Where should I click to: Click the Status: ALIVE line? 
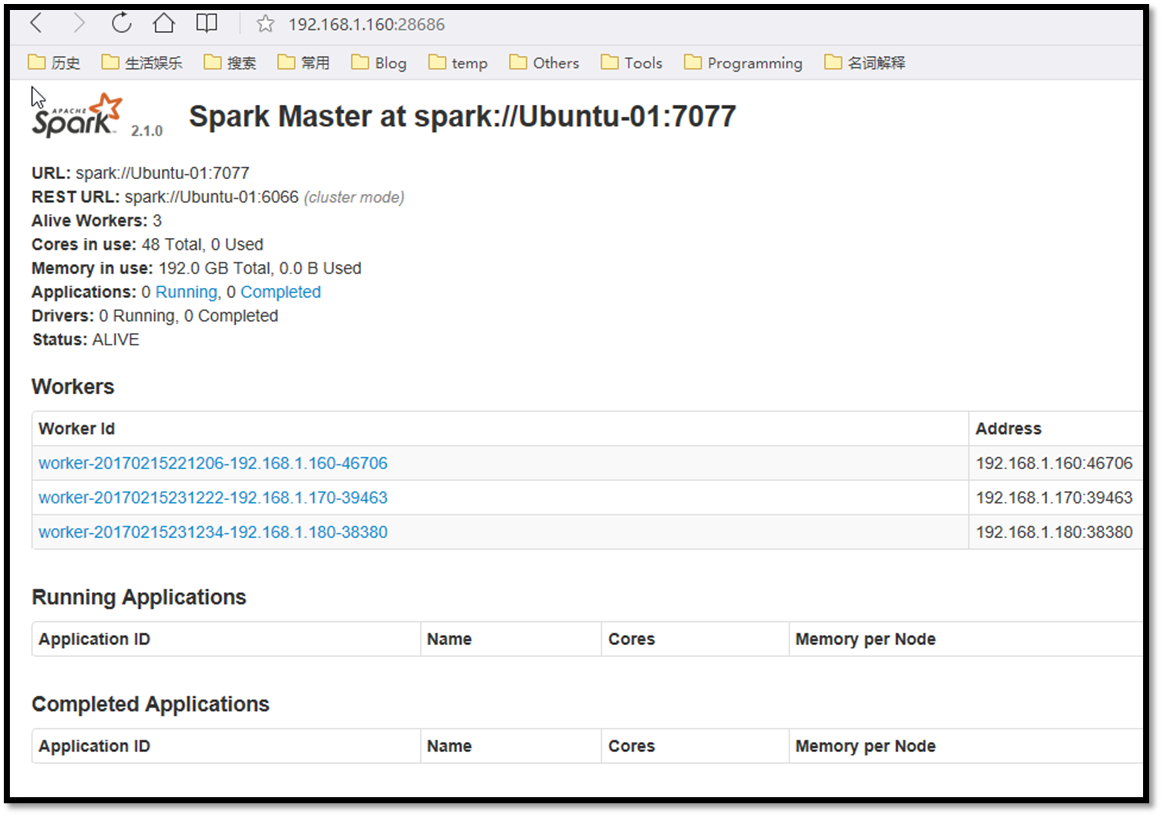85,339
